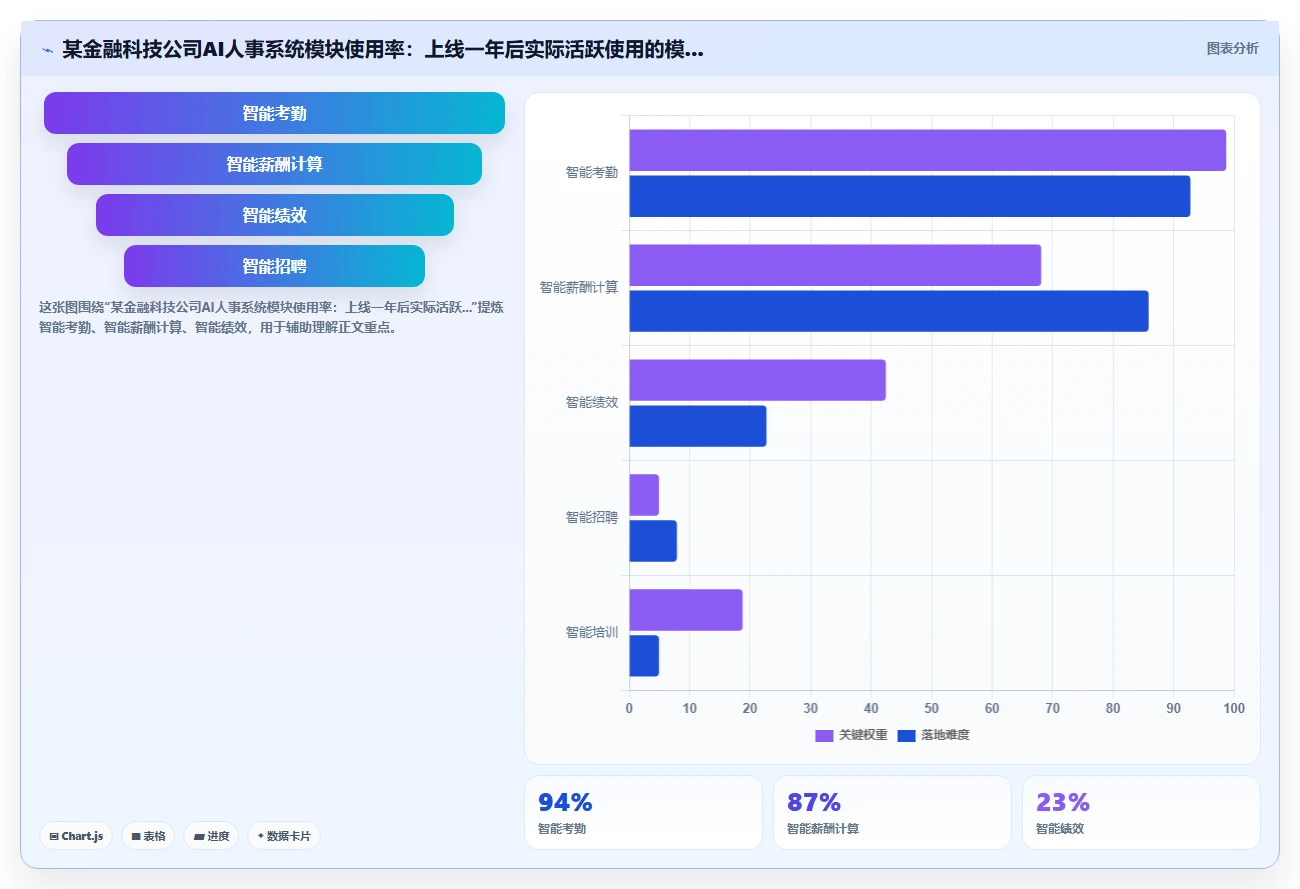Click the purple 智能薪酬计算 bar
This screenshot has height=889, width=1300.
tap(835, 265)
